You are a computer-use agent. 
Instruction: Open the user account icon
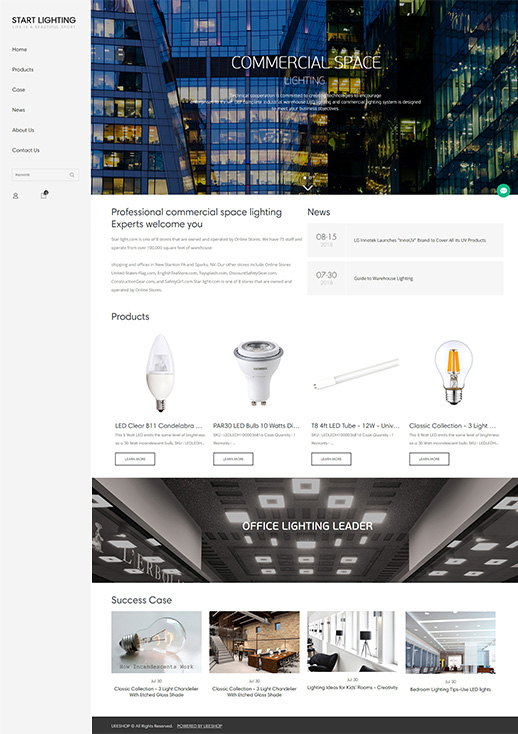point(15,196)
